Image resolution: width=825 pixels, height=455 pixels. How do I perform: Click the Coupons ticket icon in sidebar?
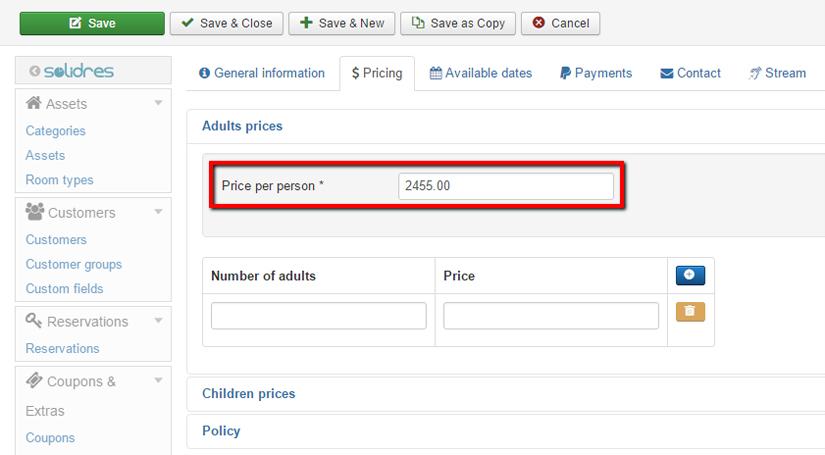click(34, 380)
